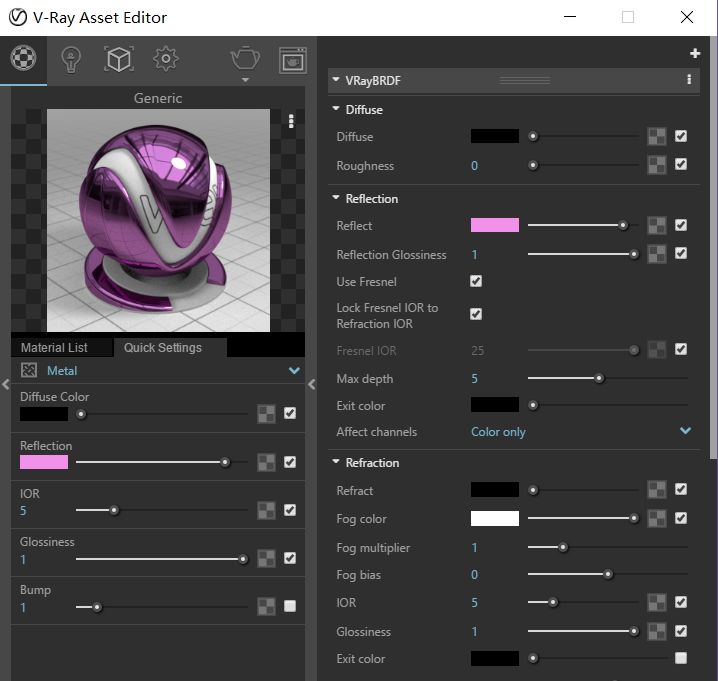Toggle the Fog color texture checkbox
Viewport: 718px width, 681px height.
(681, 518)
